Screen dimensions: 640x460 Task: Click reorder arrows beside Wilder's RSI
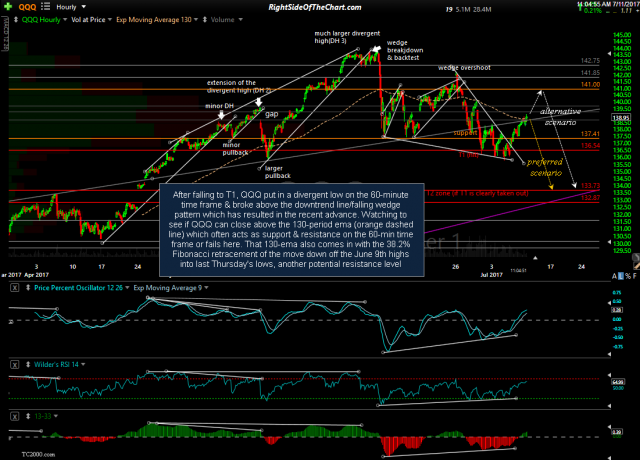click(x=28, y=364)
